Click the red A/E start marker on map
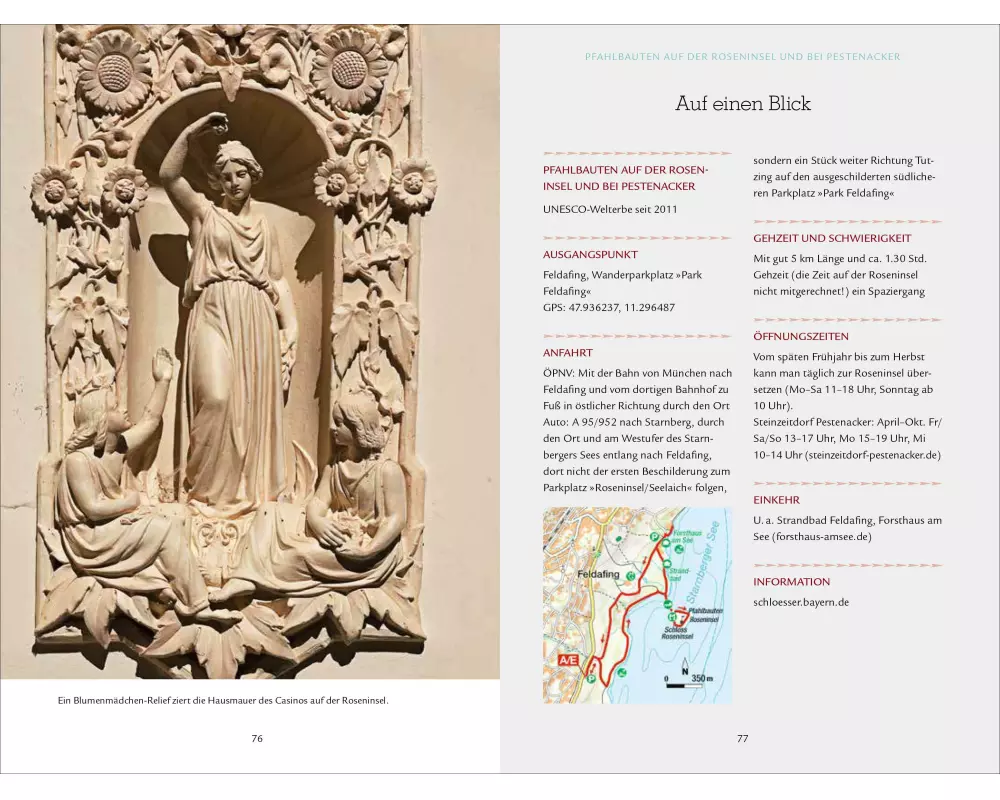The height and width of the screenshot is (800, 1000). (x=568, y=661)
